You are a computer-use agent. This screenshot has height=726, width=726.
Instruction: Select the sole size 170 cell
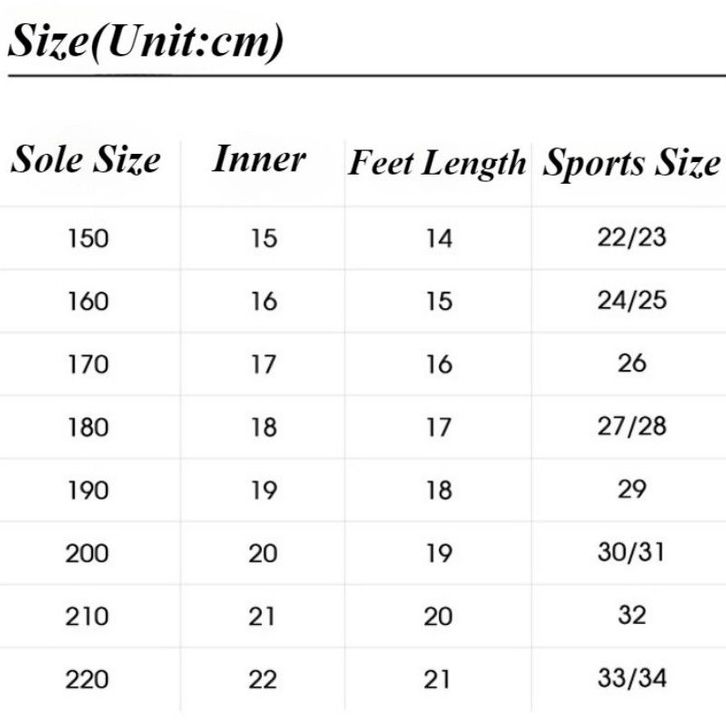click(x=87, y=364)
